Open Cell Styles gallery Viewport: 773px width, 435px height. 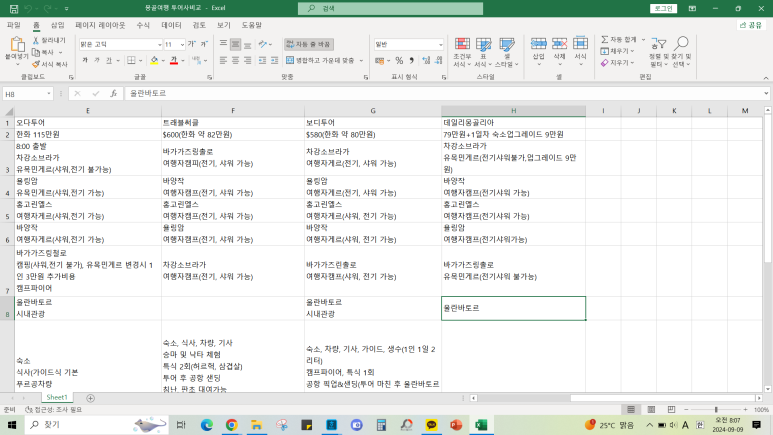tap(507, 52)
